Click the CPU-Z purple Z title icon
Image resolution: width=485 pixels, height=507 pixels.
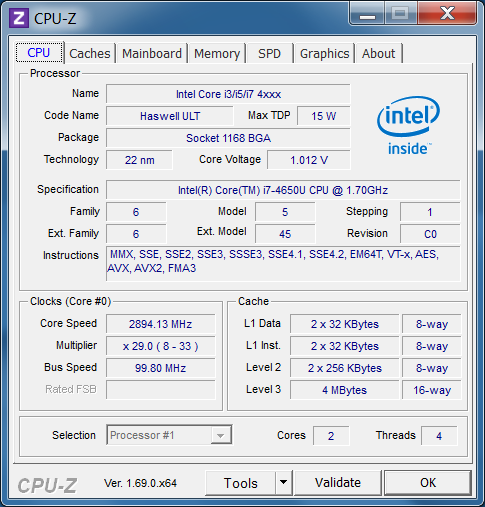(x=19, y=18)
